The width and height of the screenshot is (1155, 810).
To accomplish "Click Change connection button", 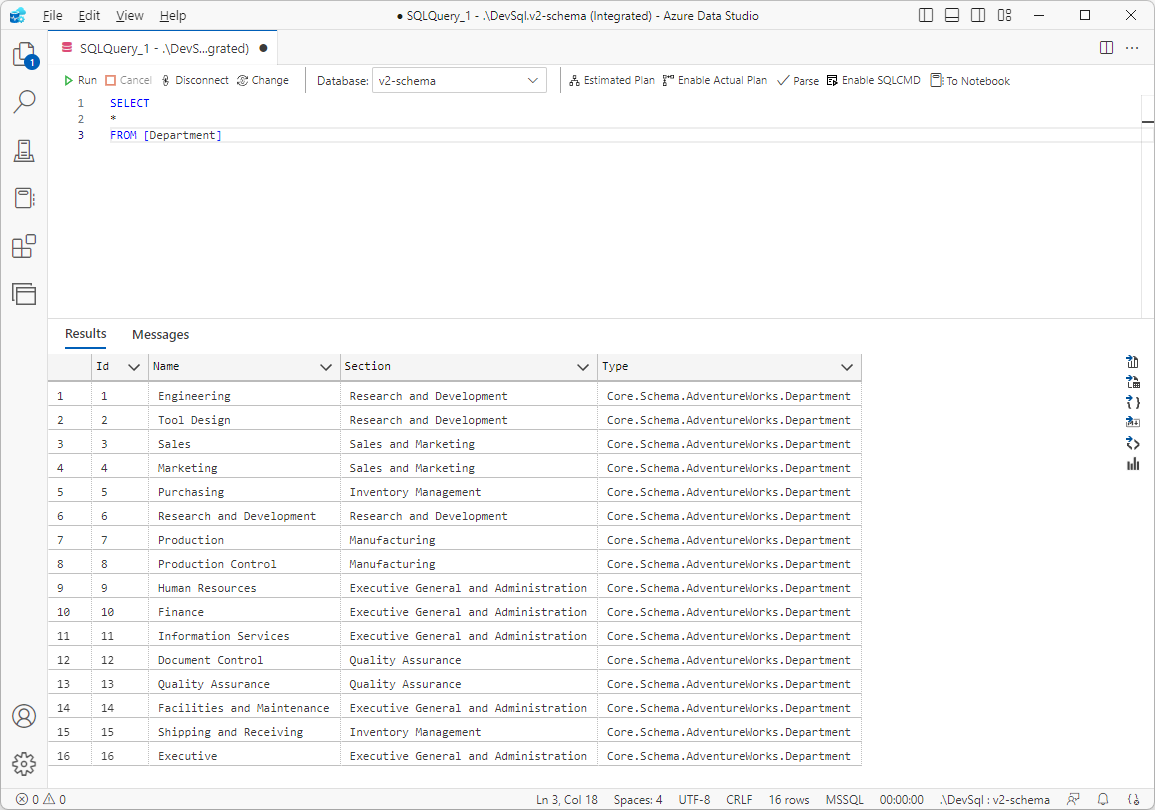I will [263, 80].
